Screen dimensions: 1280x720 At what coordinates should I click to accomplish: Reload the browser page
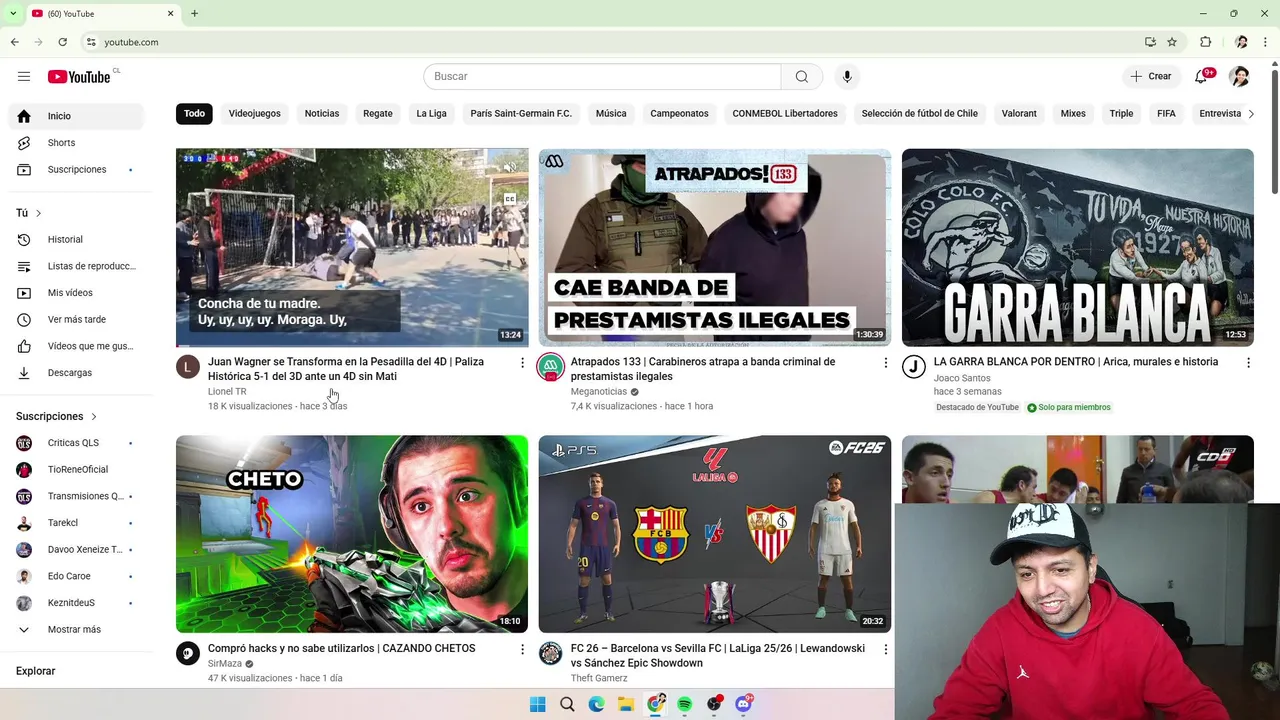point(62,42)
